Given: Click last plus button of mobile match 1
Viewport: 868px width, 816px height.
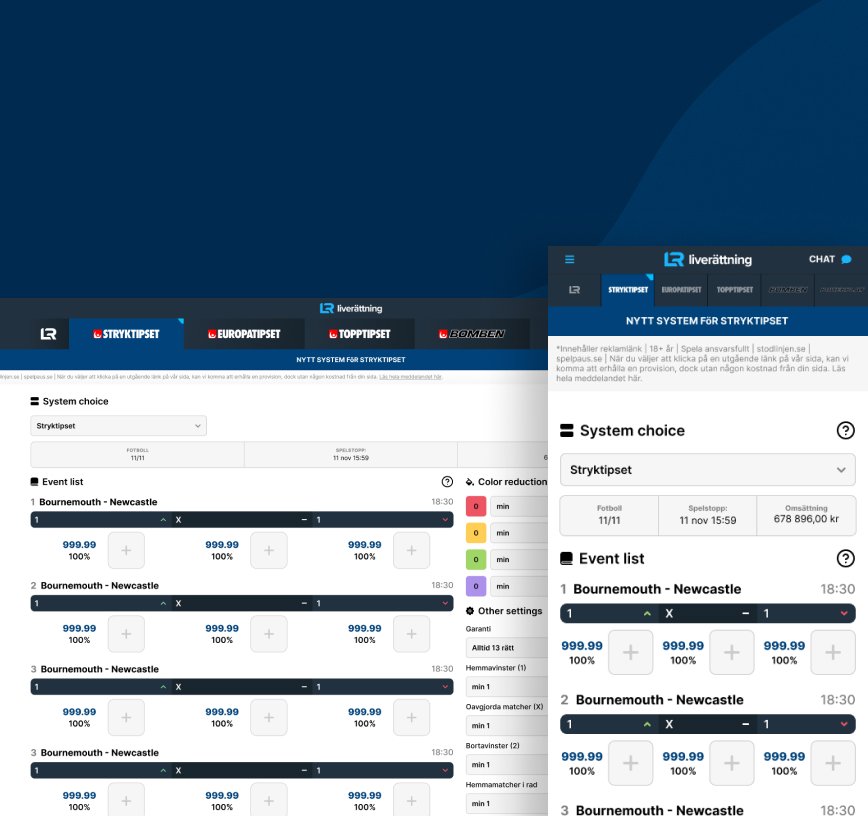Looking at the screenshot, I should coord(833,652).
